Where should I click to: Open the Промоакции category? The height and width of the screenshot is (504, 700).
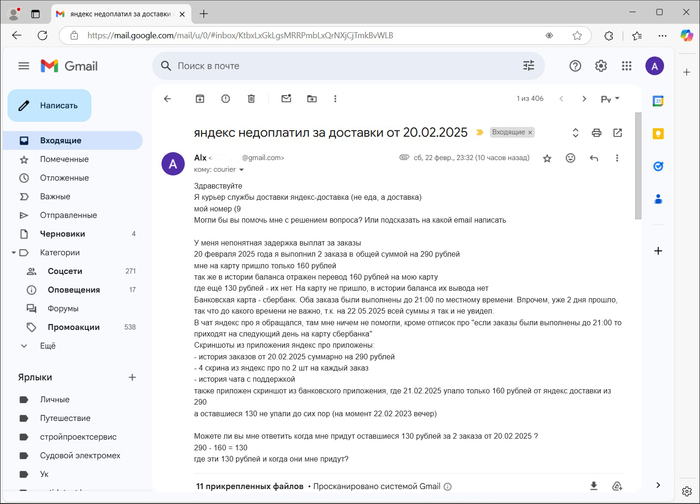pyautogui.click(x=73, y=327)
